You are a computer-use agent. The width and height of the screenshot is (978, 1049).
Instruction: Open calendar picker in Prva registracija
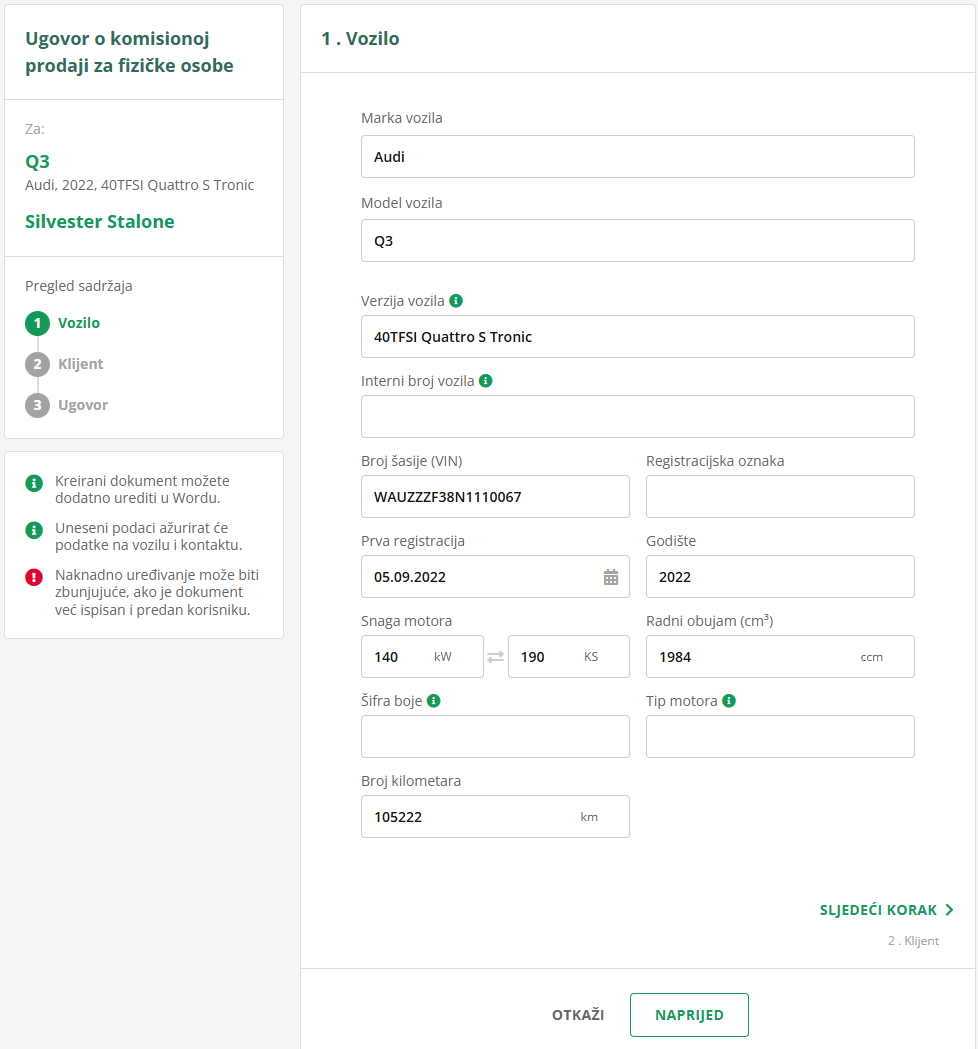coord(611,577)
